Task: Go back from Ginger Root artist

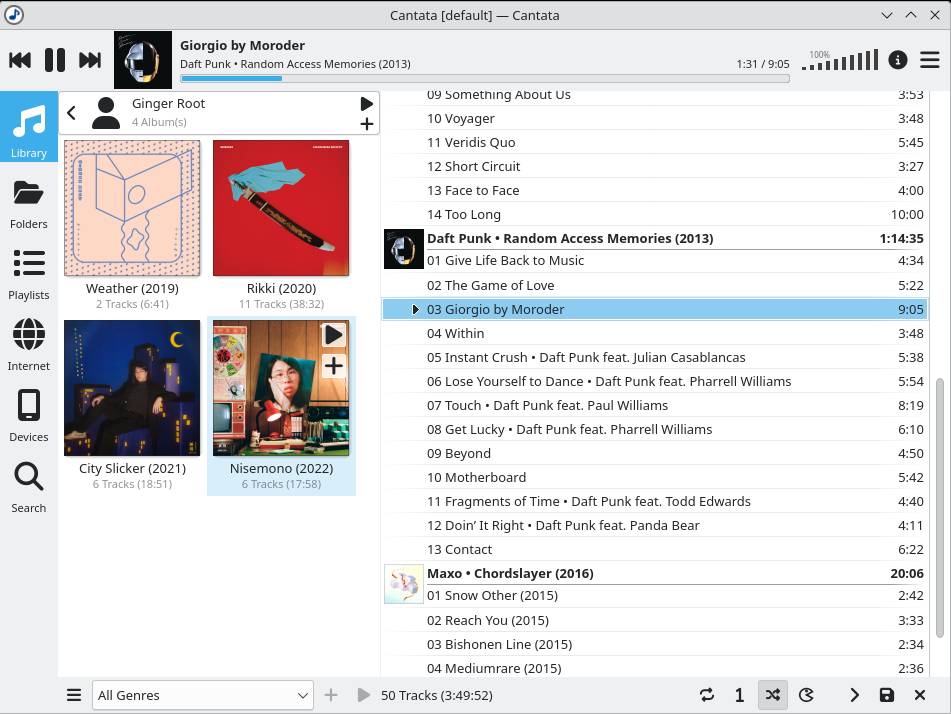Action: point(72,112)
